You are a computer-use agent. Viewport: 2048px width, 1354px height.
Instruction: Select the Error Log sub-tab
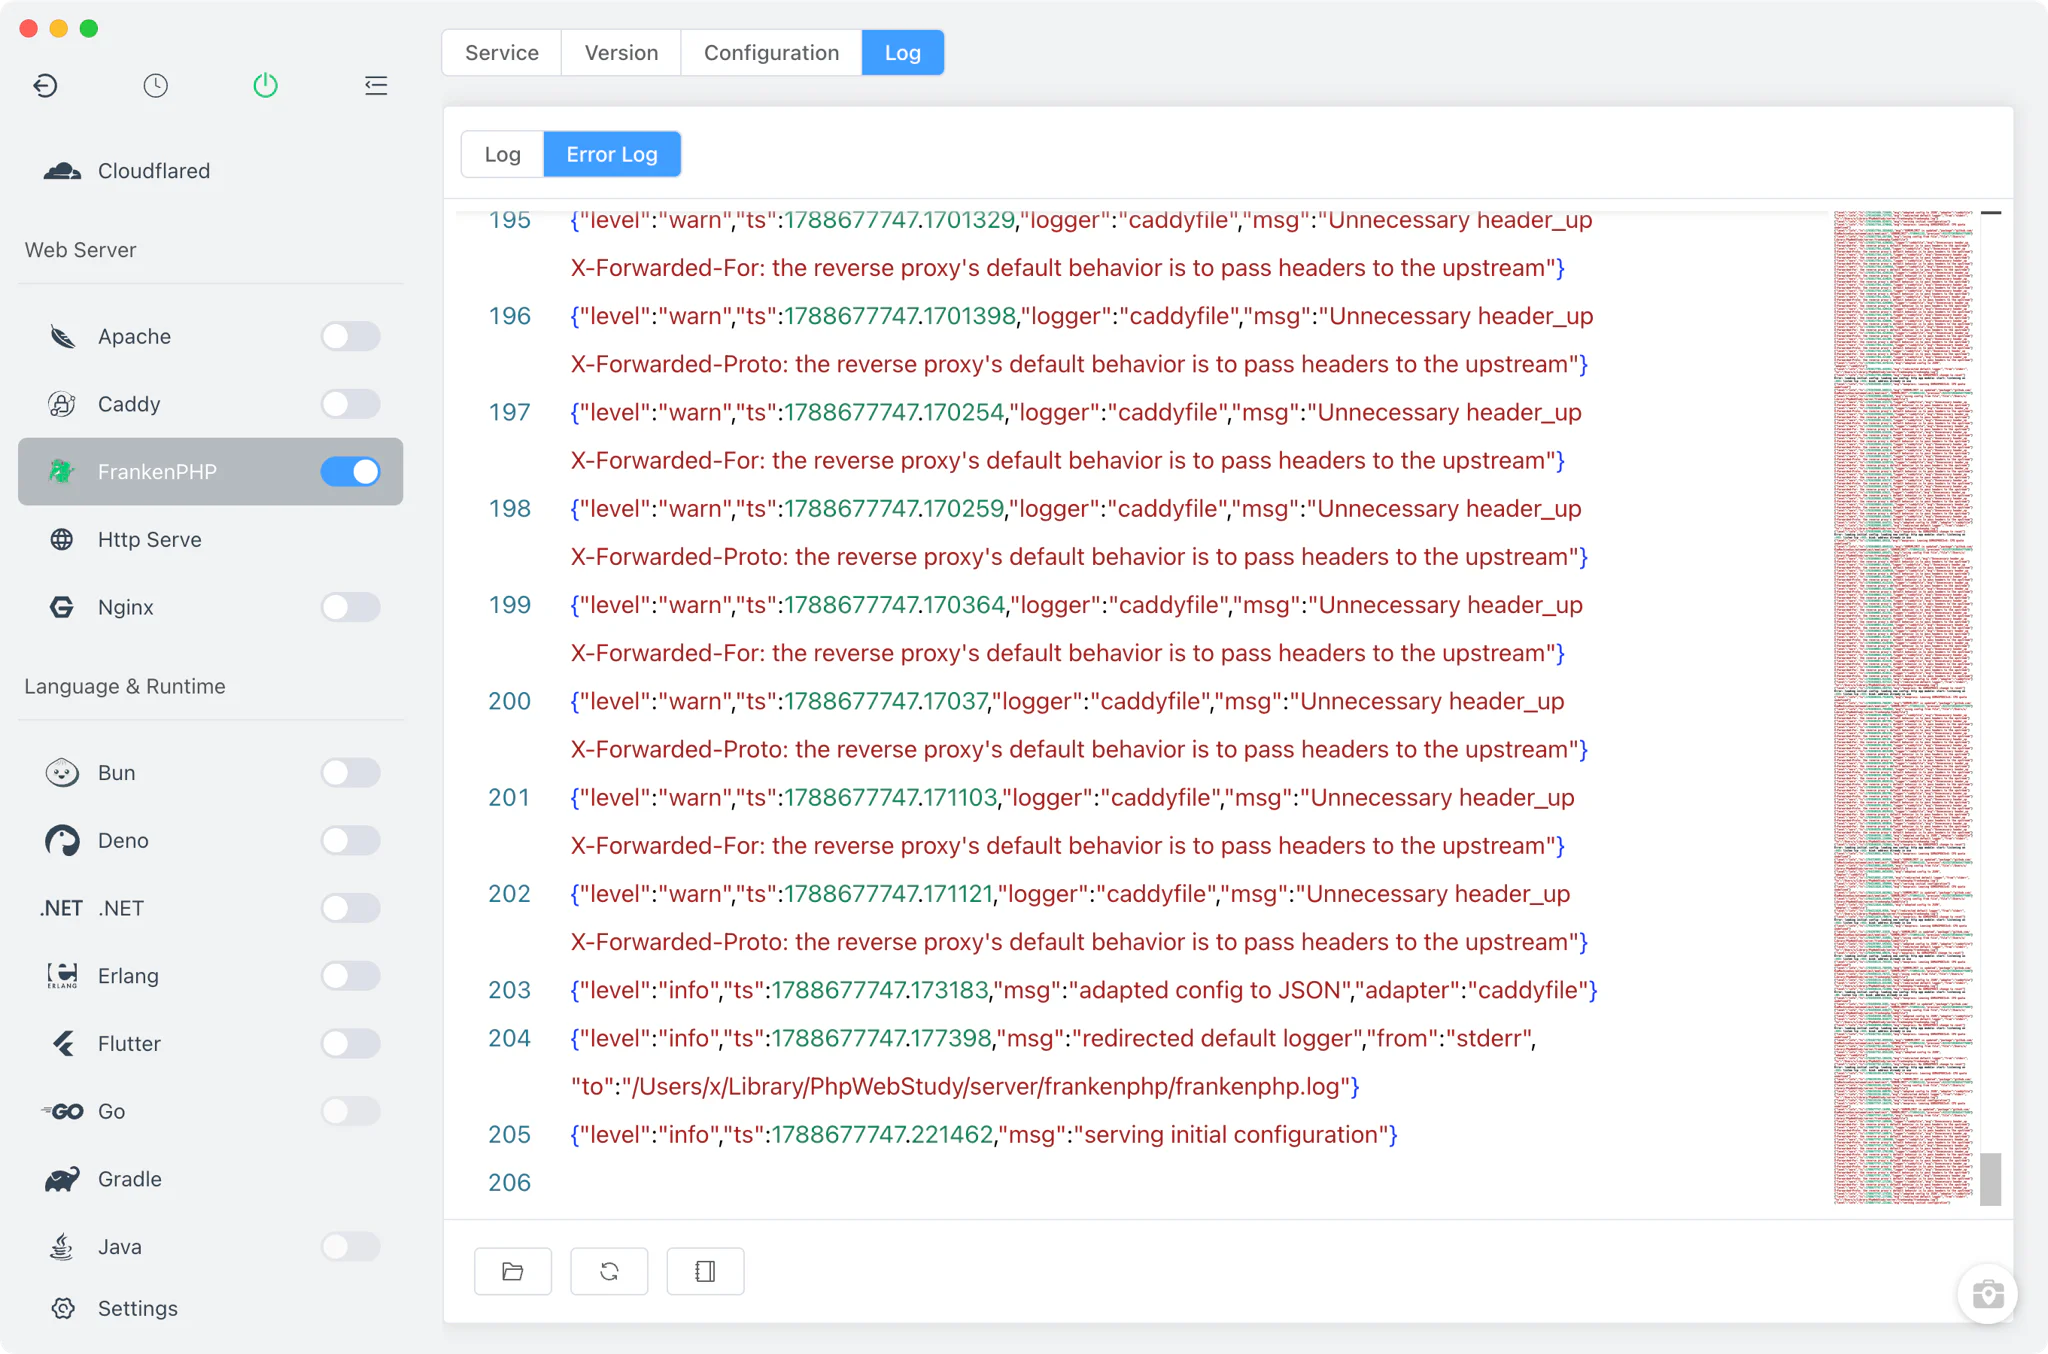coord(612,155)
